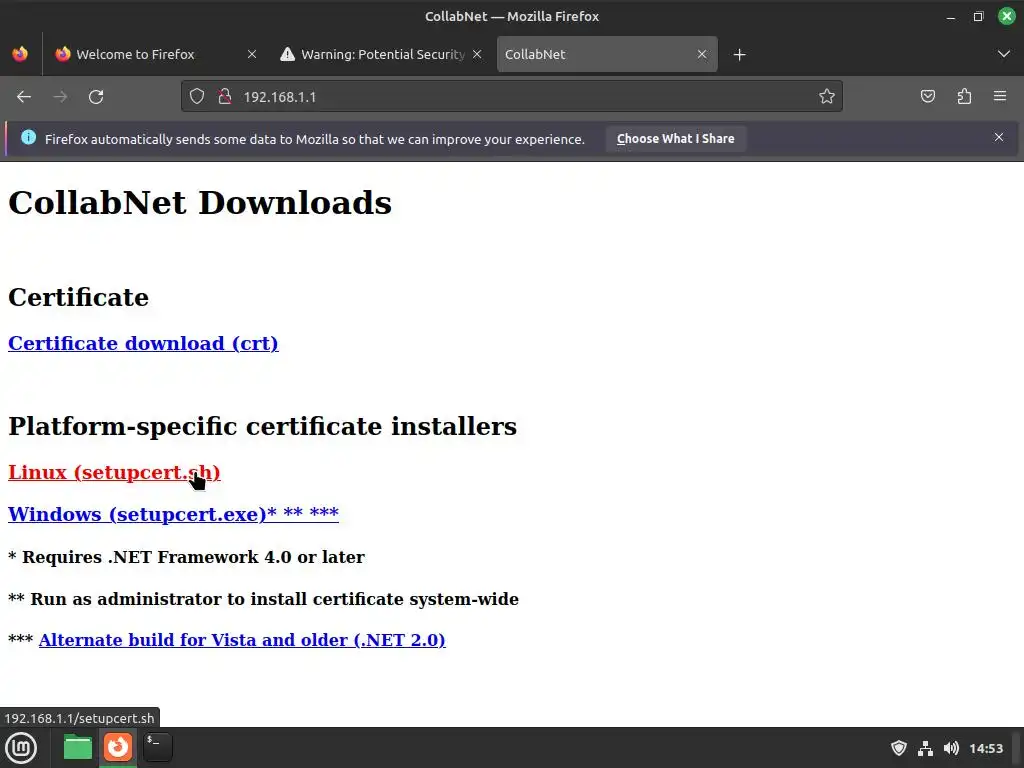1024x768 pixels.
Task: Click the Certificate section heading
Action: [x=78, y=297]
